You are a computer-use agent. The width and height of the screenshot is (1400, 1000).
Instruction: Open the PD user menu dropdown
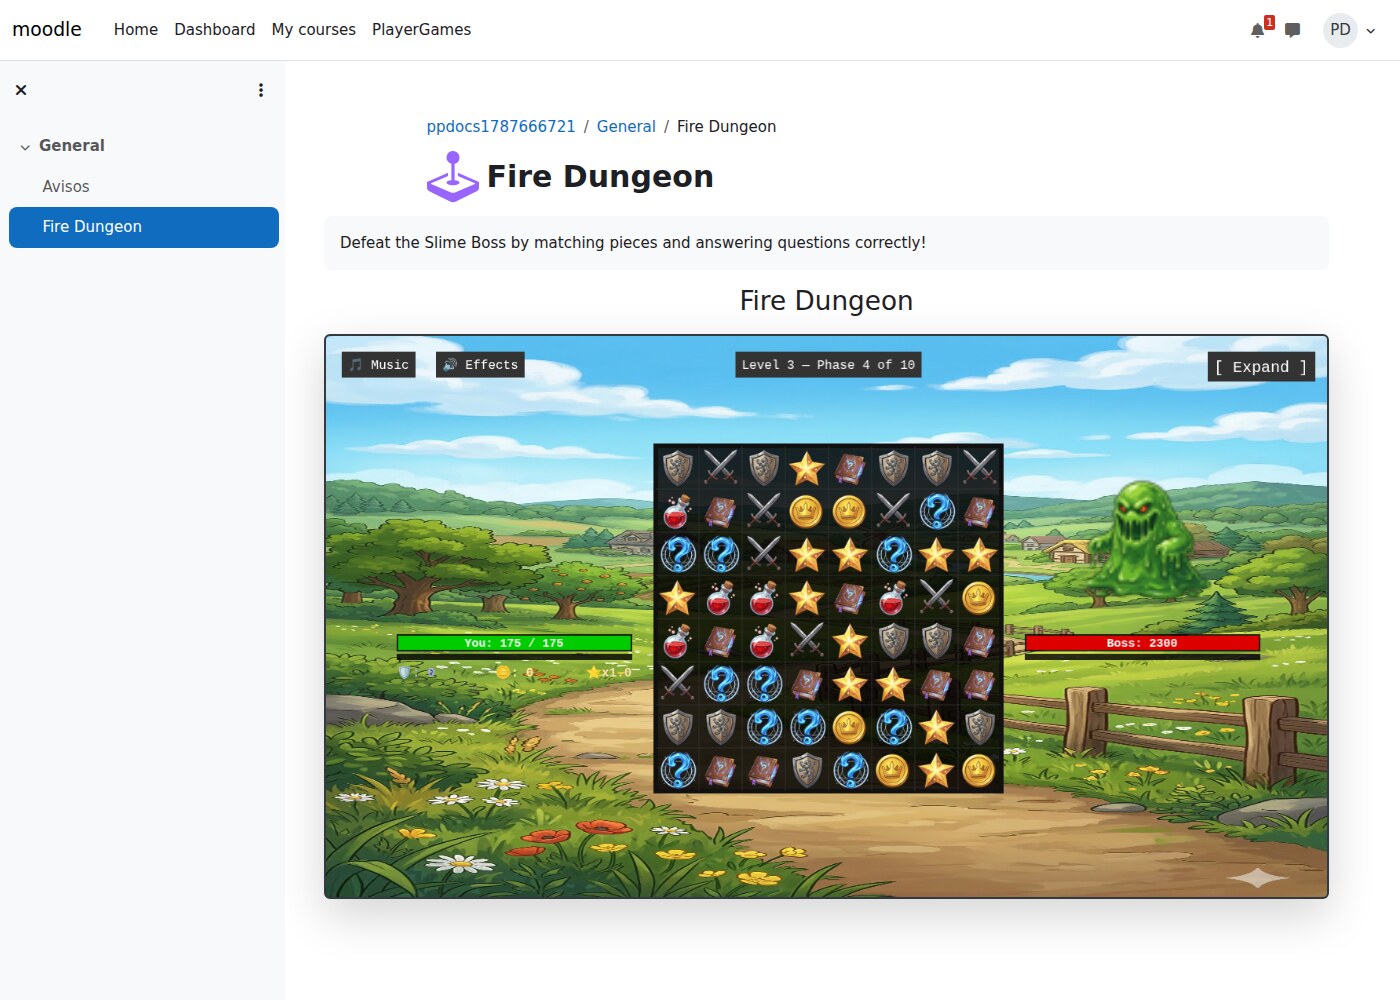(x=1350, y=30)
